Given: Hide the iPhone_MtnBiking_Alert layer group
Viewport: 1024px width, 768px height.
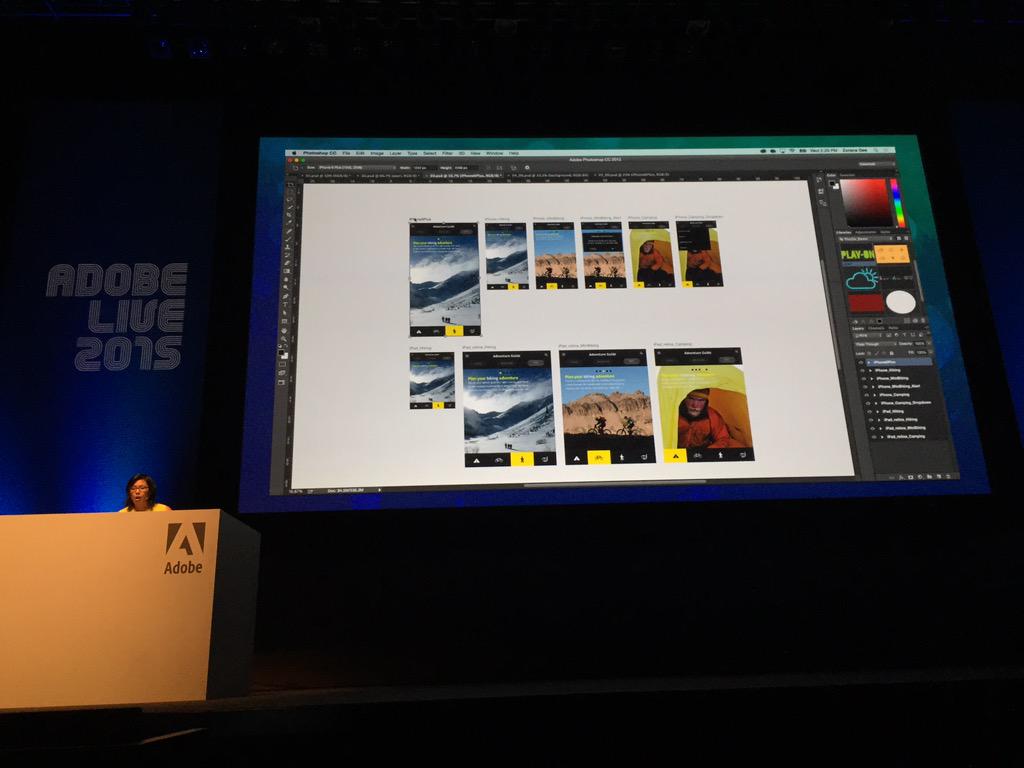Looking at the screenshot, I should click(865, 387).
